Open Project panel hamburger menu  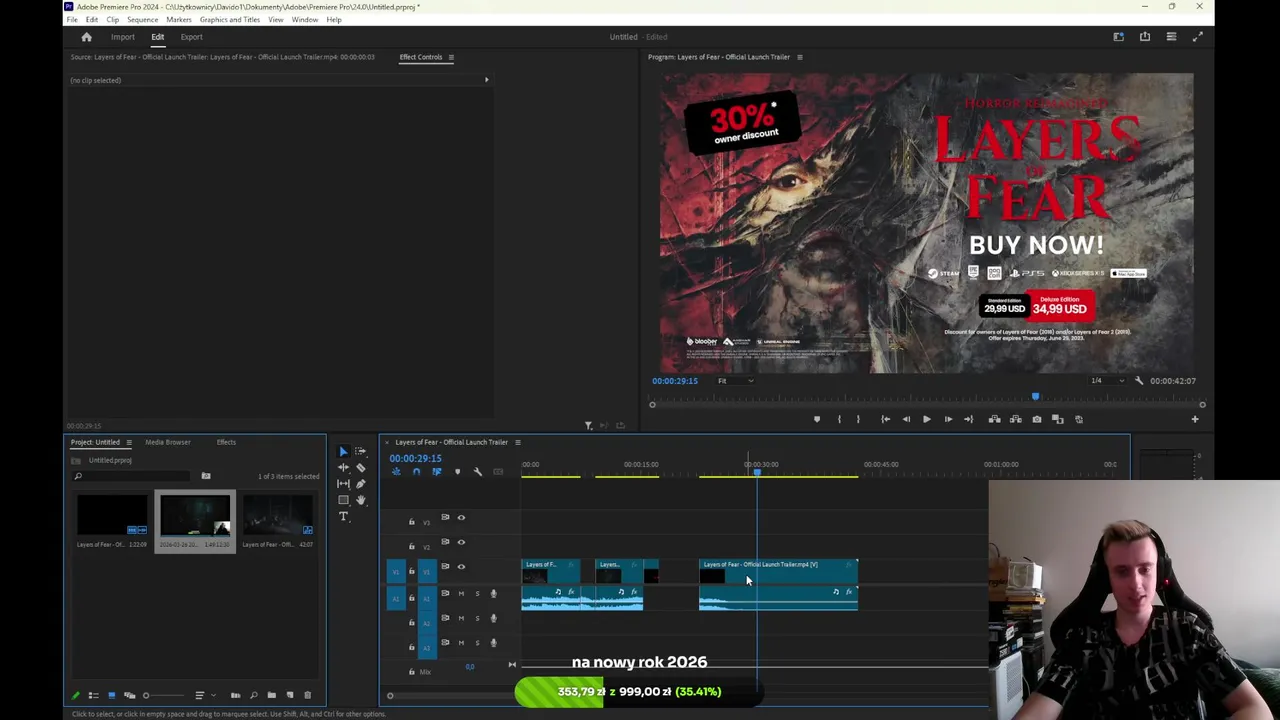(x=128, y=442)
